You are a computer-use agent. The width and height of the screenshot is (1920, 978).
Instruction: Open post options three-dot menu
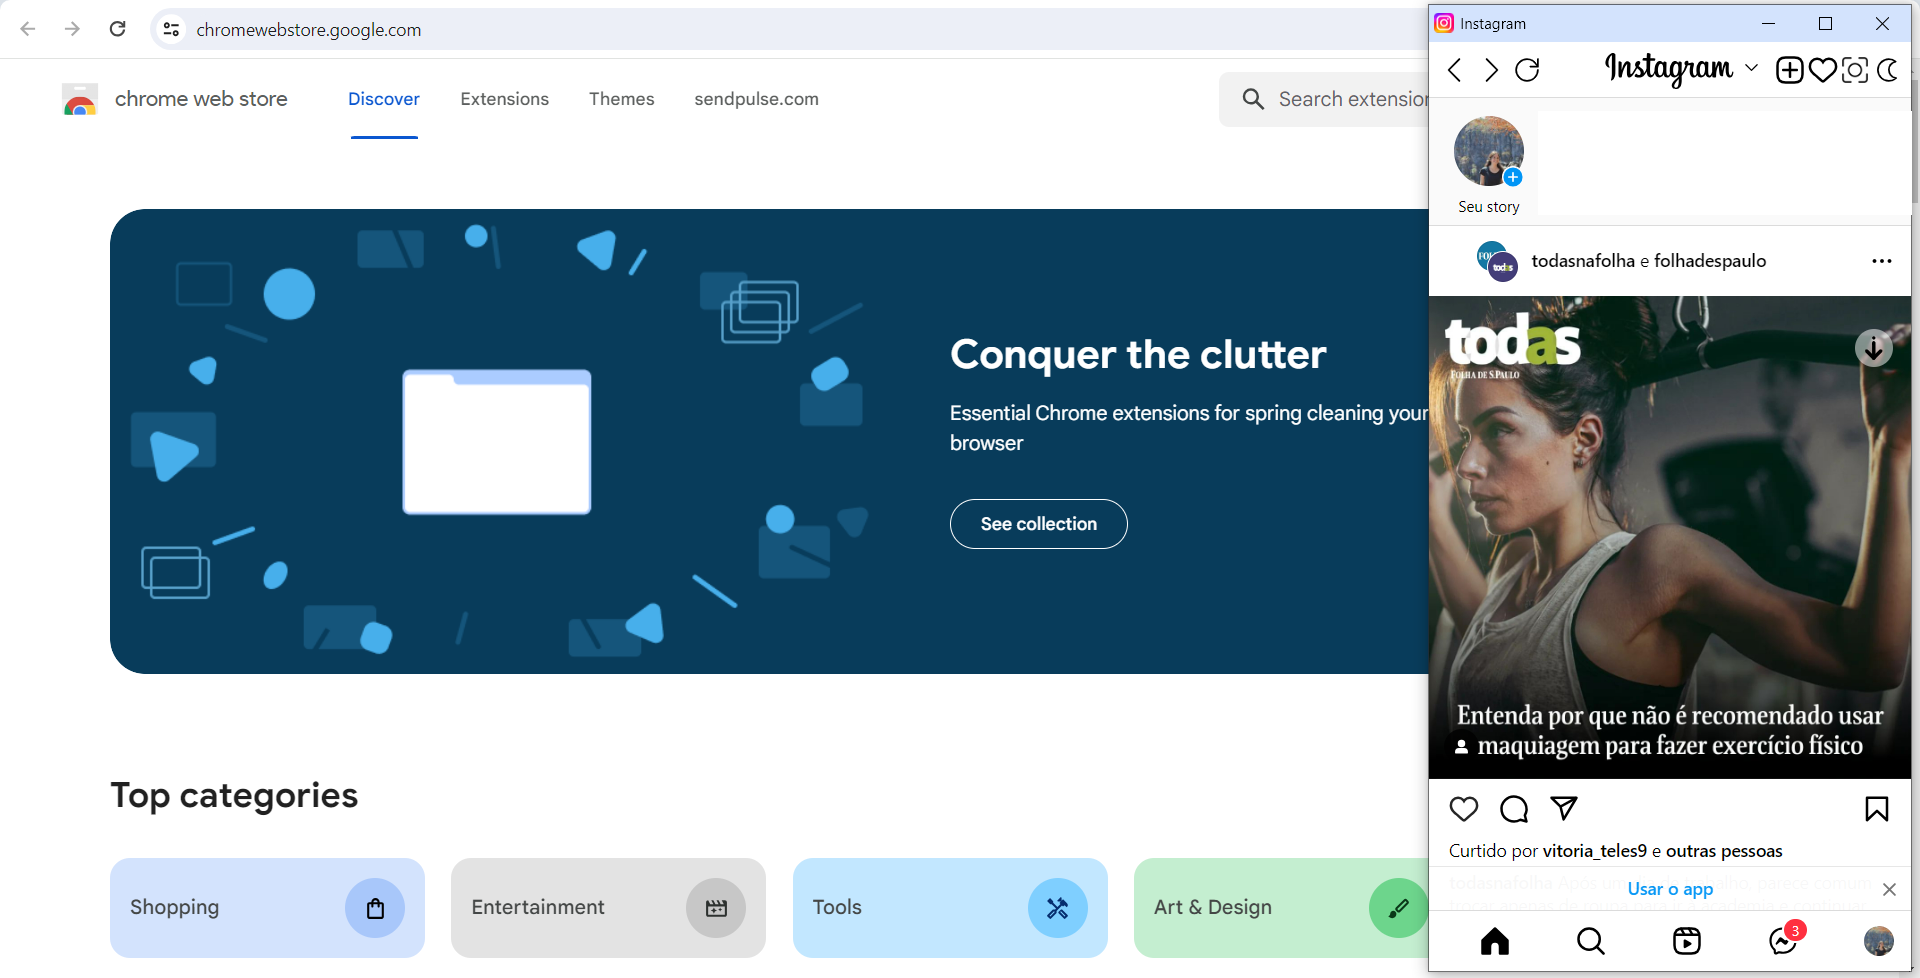tap(1882, 261)
